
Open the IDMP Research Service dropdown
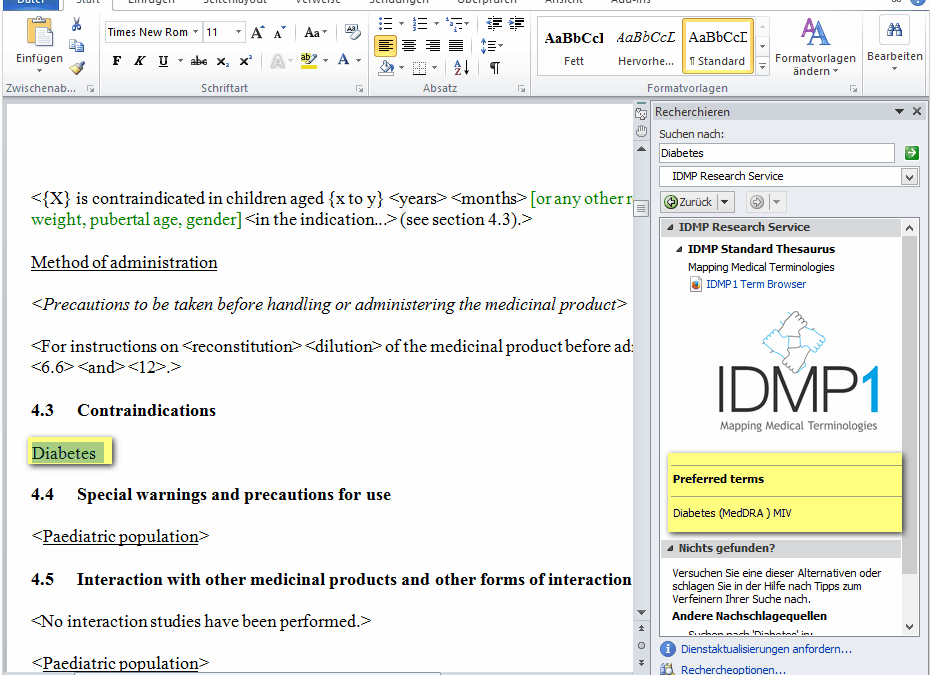908,177
